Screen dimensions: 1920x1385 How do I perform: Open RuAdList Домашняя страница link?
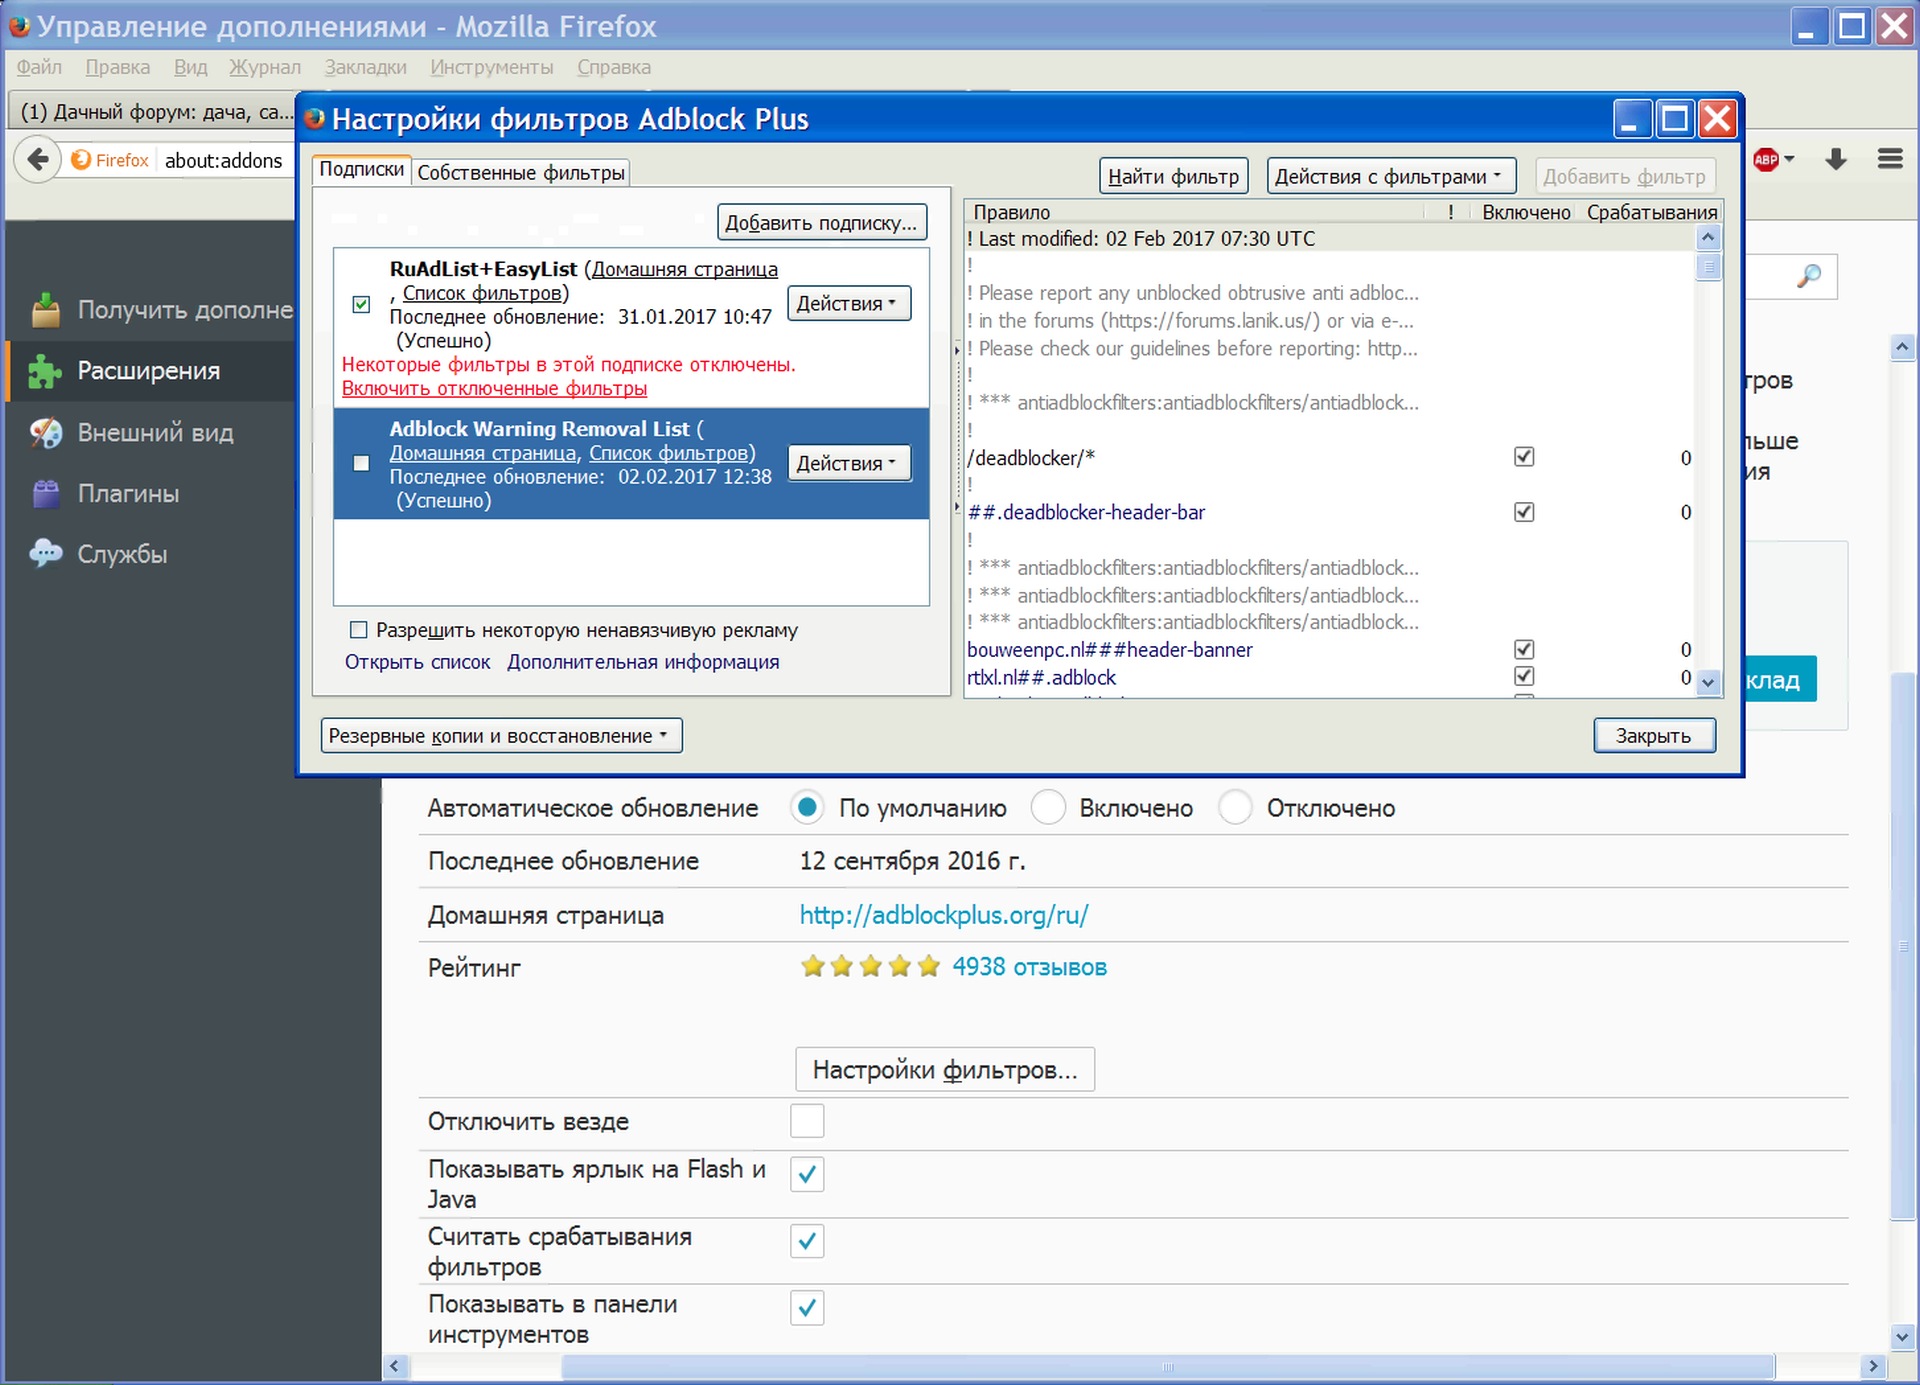(684, 270)
